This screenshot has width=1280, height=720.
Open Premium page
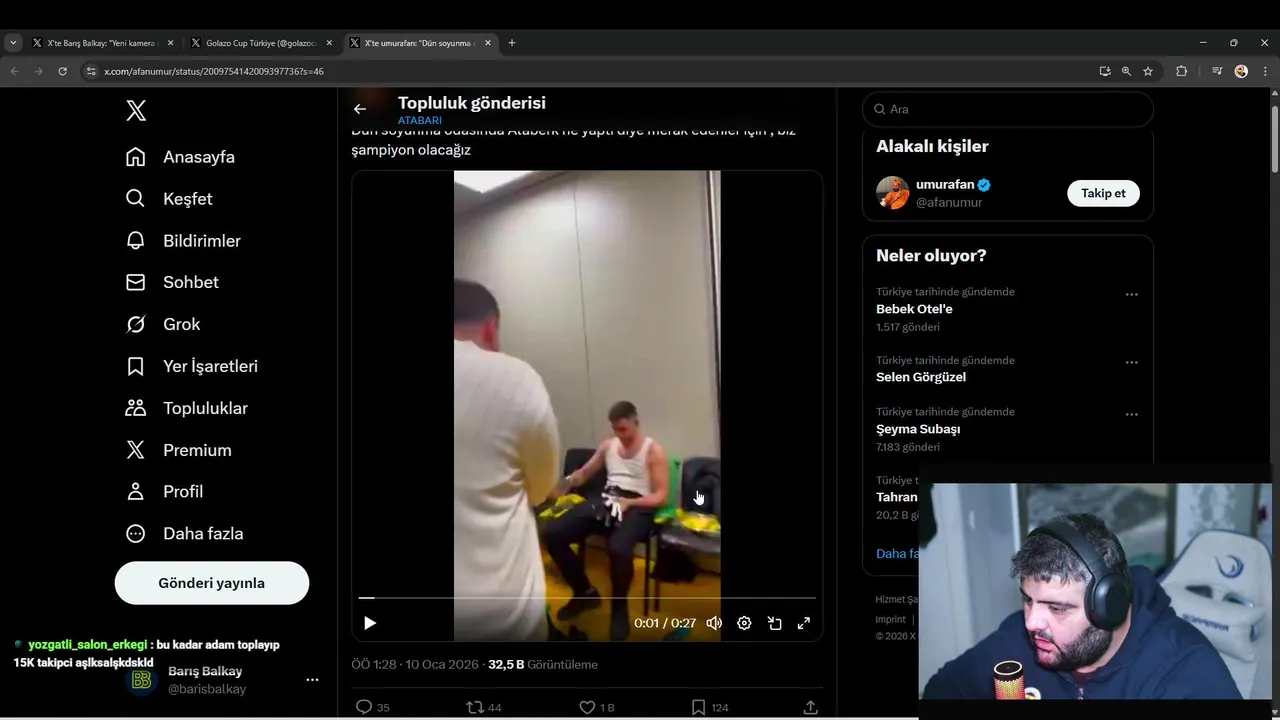pos(178,450)
